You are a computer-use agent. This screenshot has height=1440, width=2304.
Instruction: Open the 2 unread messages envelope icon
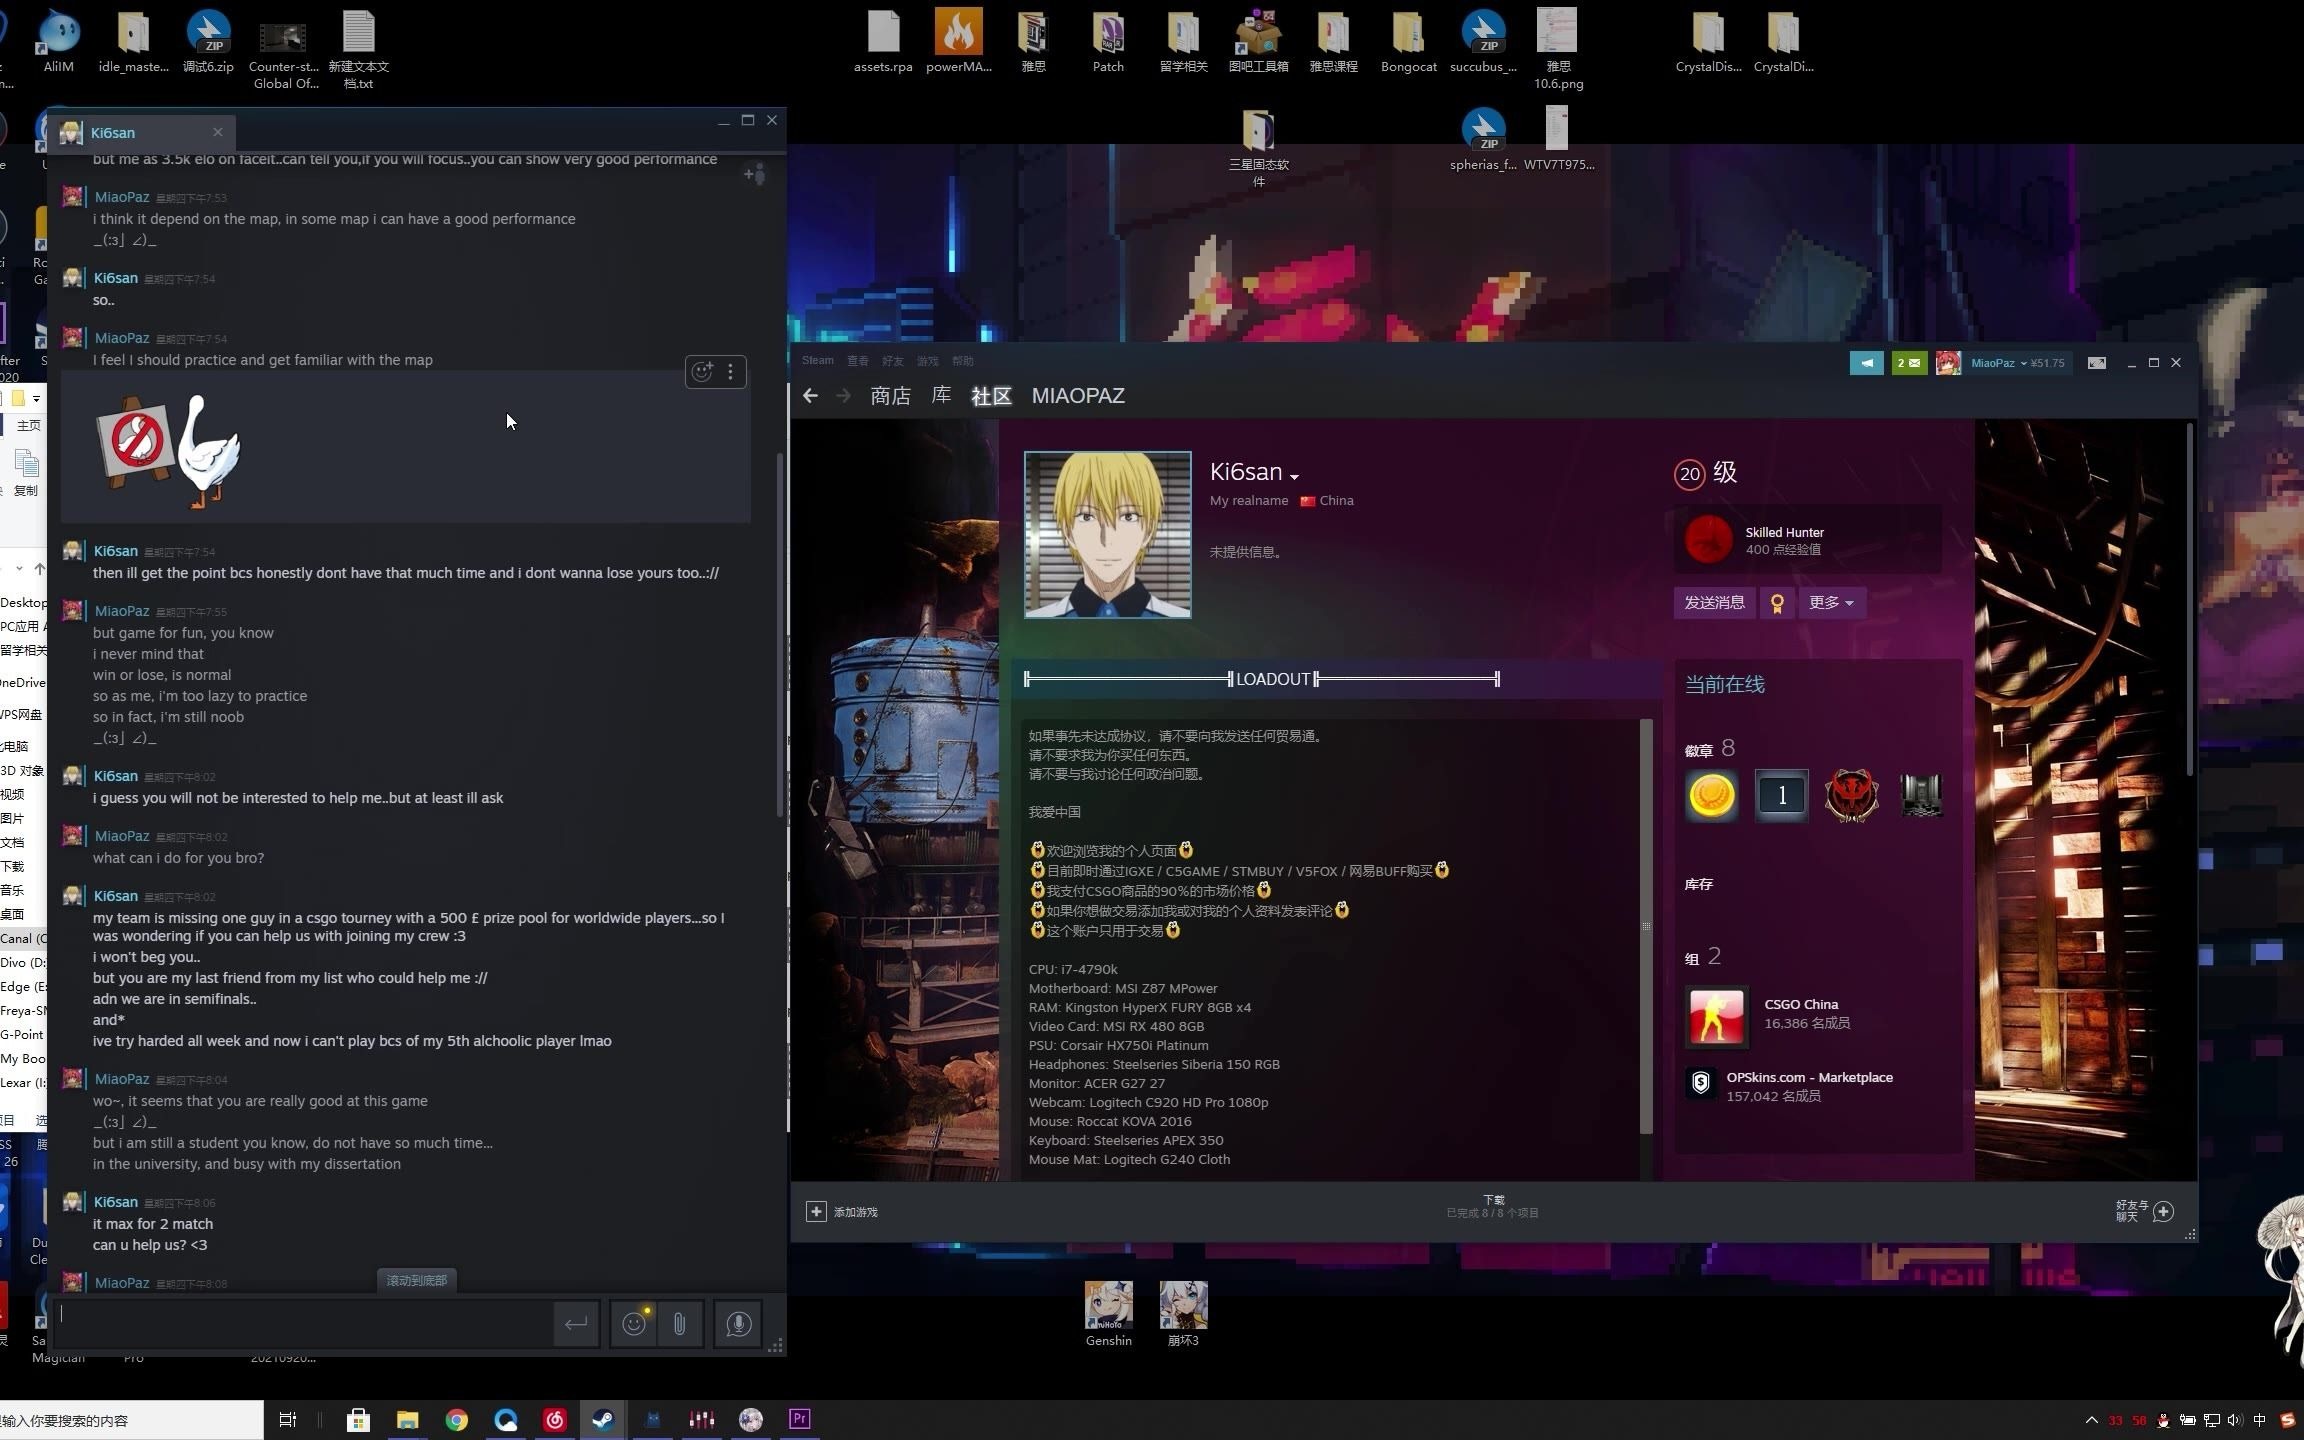click(x=1907, y=362)
